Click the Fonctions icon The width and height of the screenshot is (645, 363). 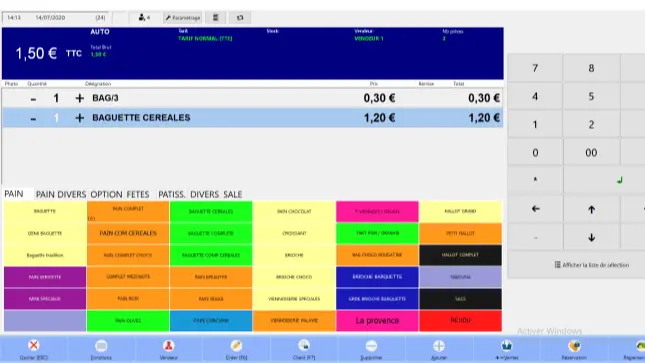click(101, 345)
